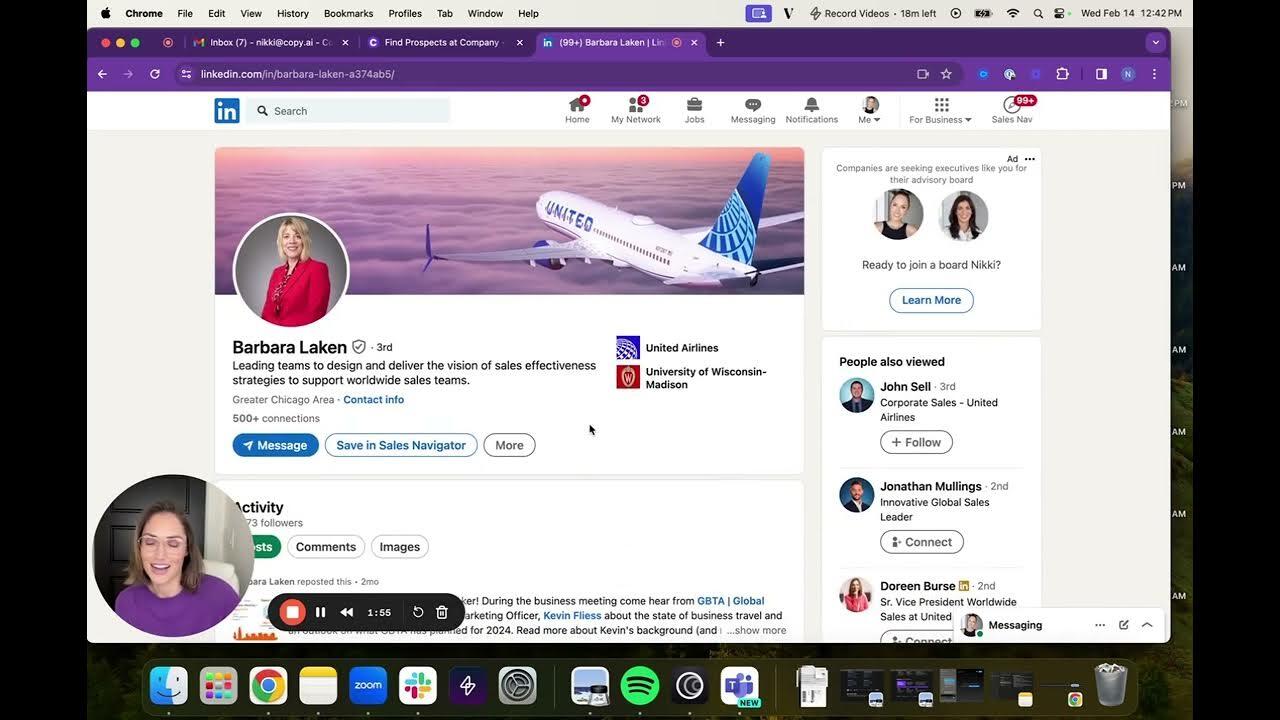Expand post with show more
Viewport: 1280px width, 720px height.
(x=757, y=631)
